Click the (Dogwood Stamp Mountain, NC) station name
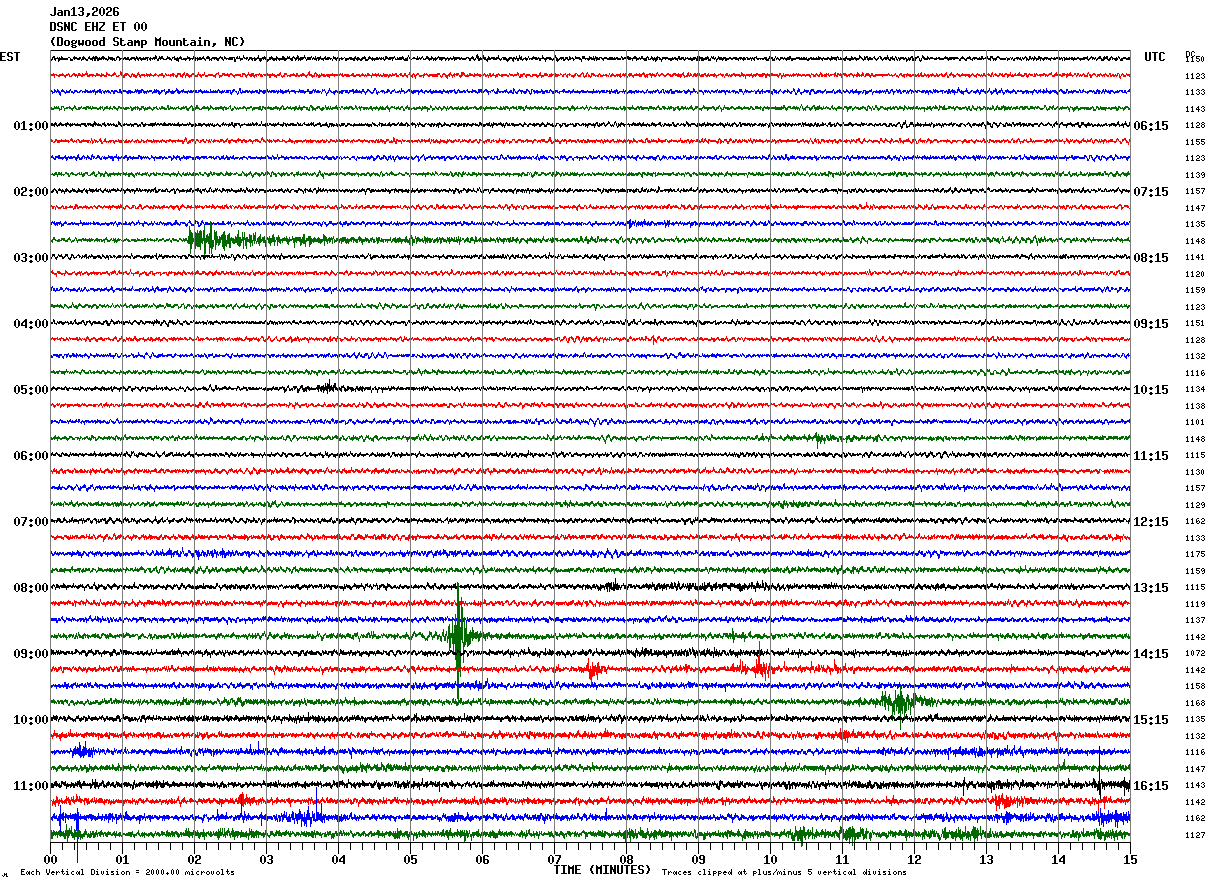 (147, 42)
